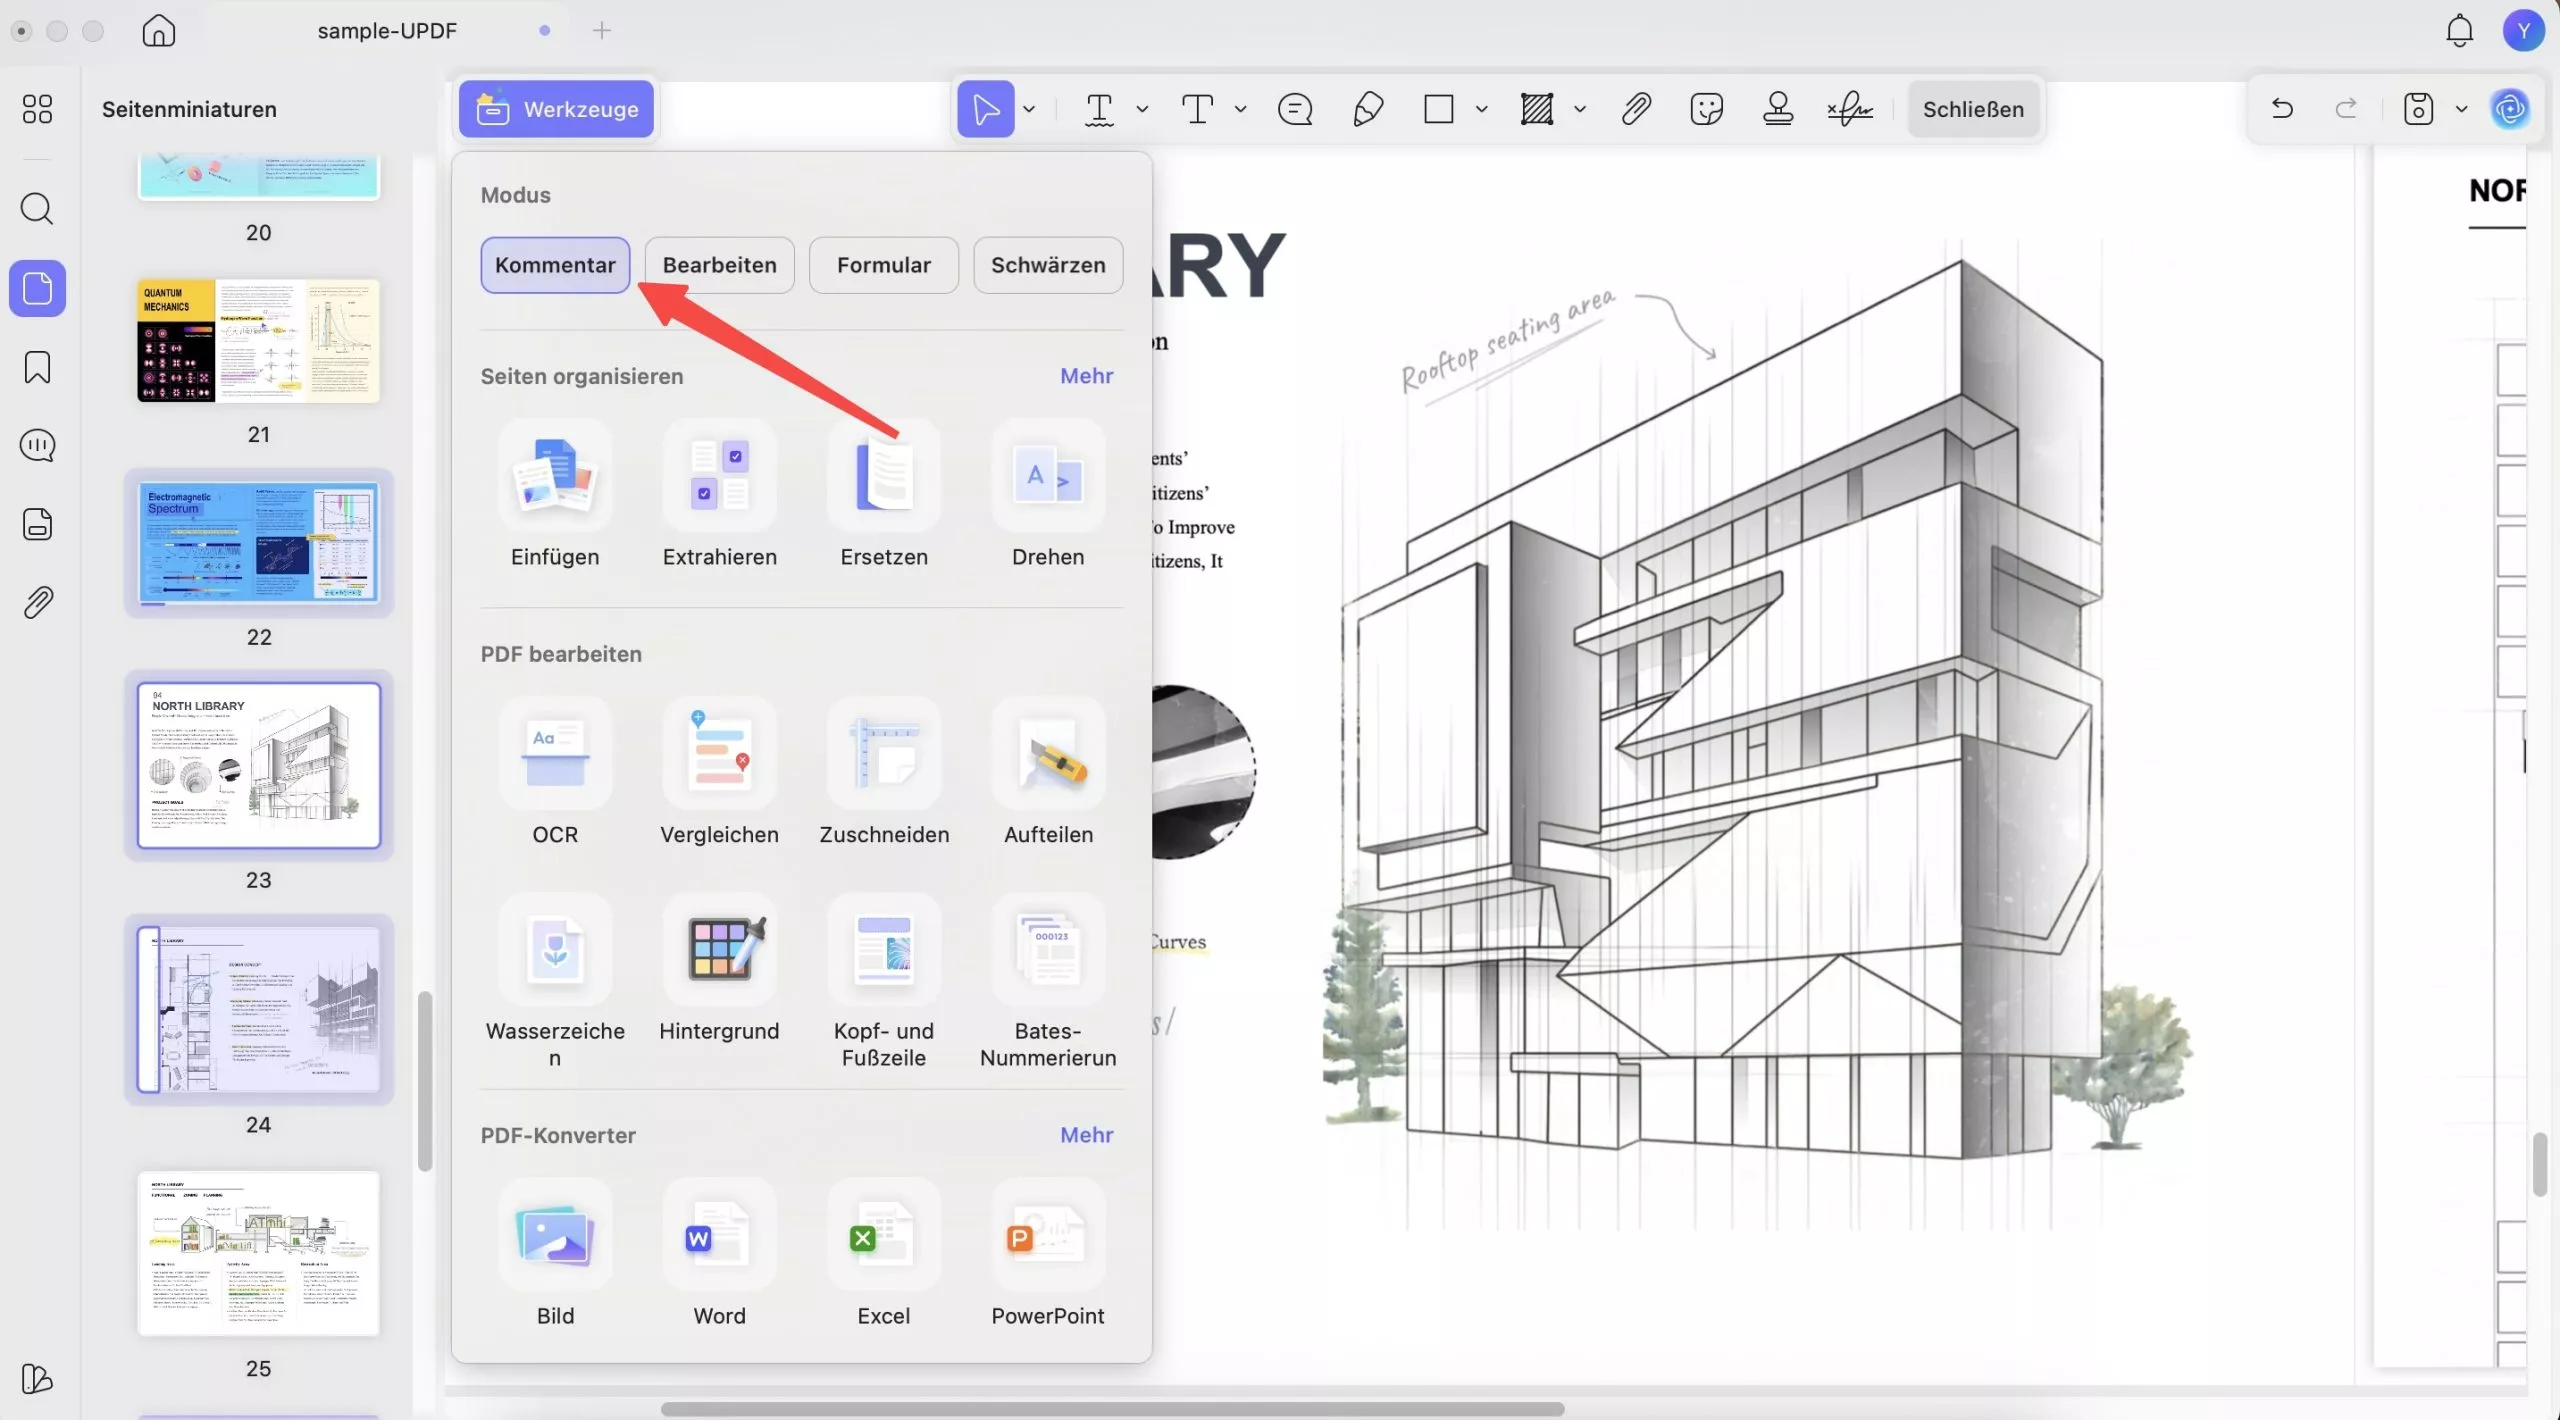This screenshot has height=1420, width=2560.
Task: Open the Wasserzeichen watermark tool
Action: point(555,949)
